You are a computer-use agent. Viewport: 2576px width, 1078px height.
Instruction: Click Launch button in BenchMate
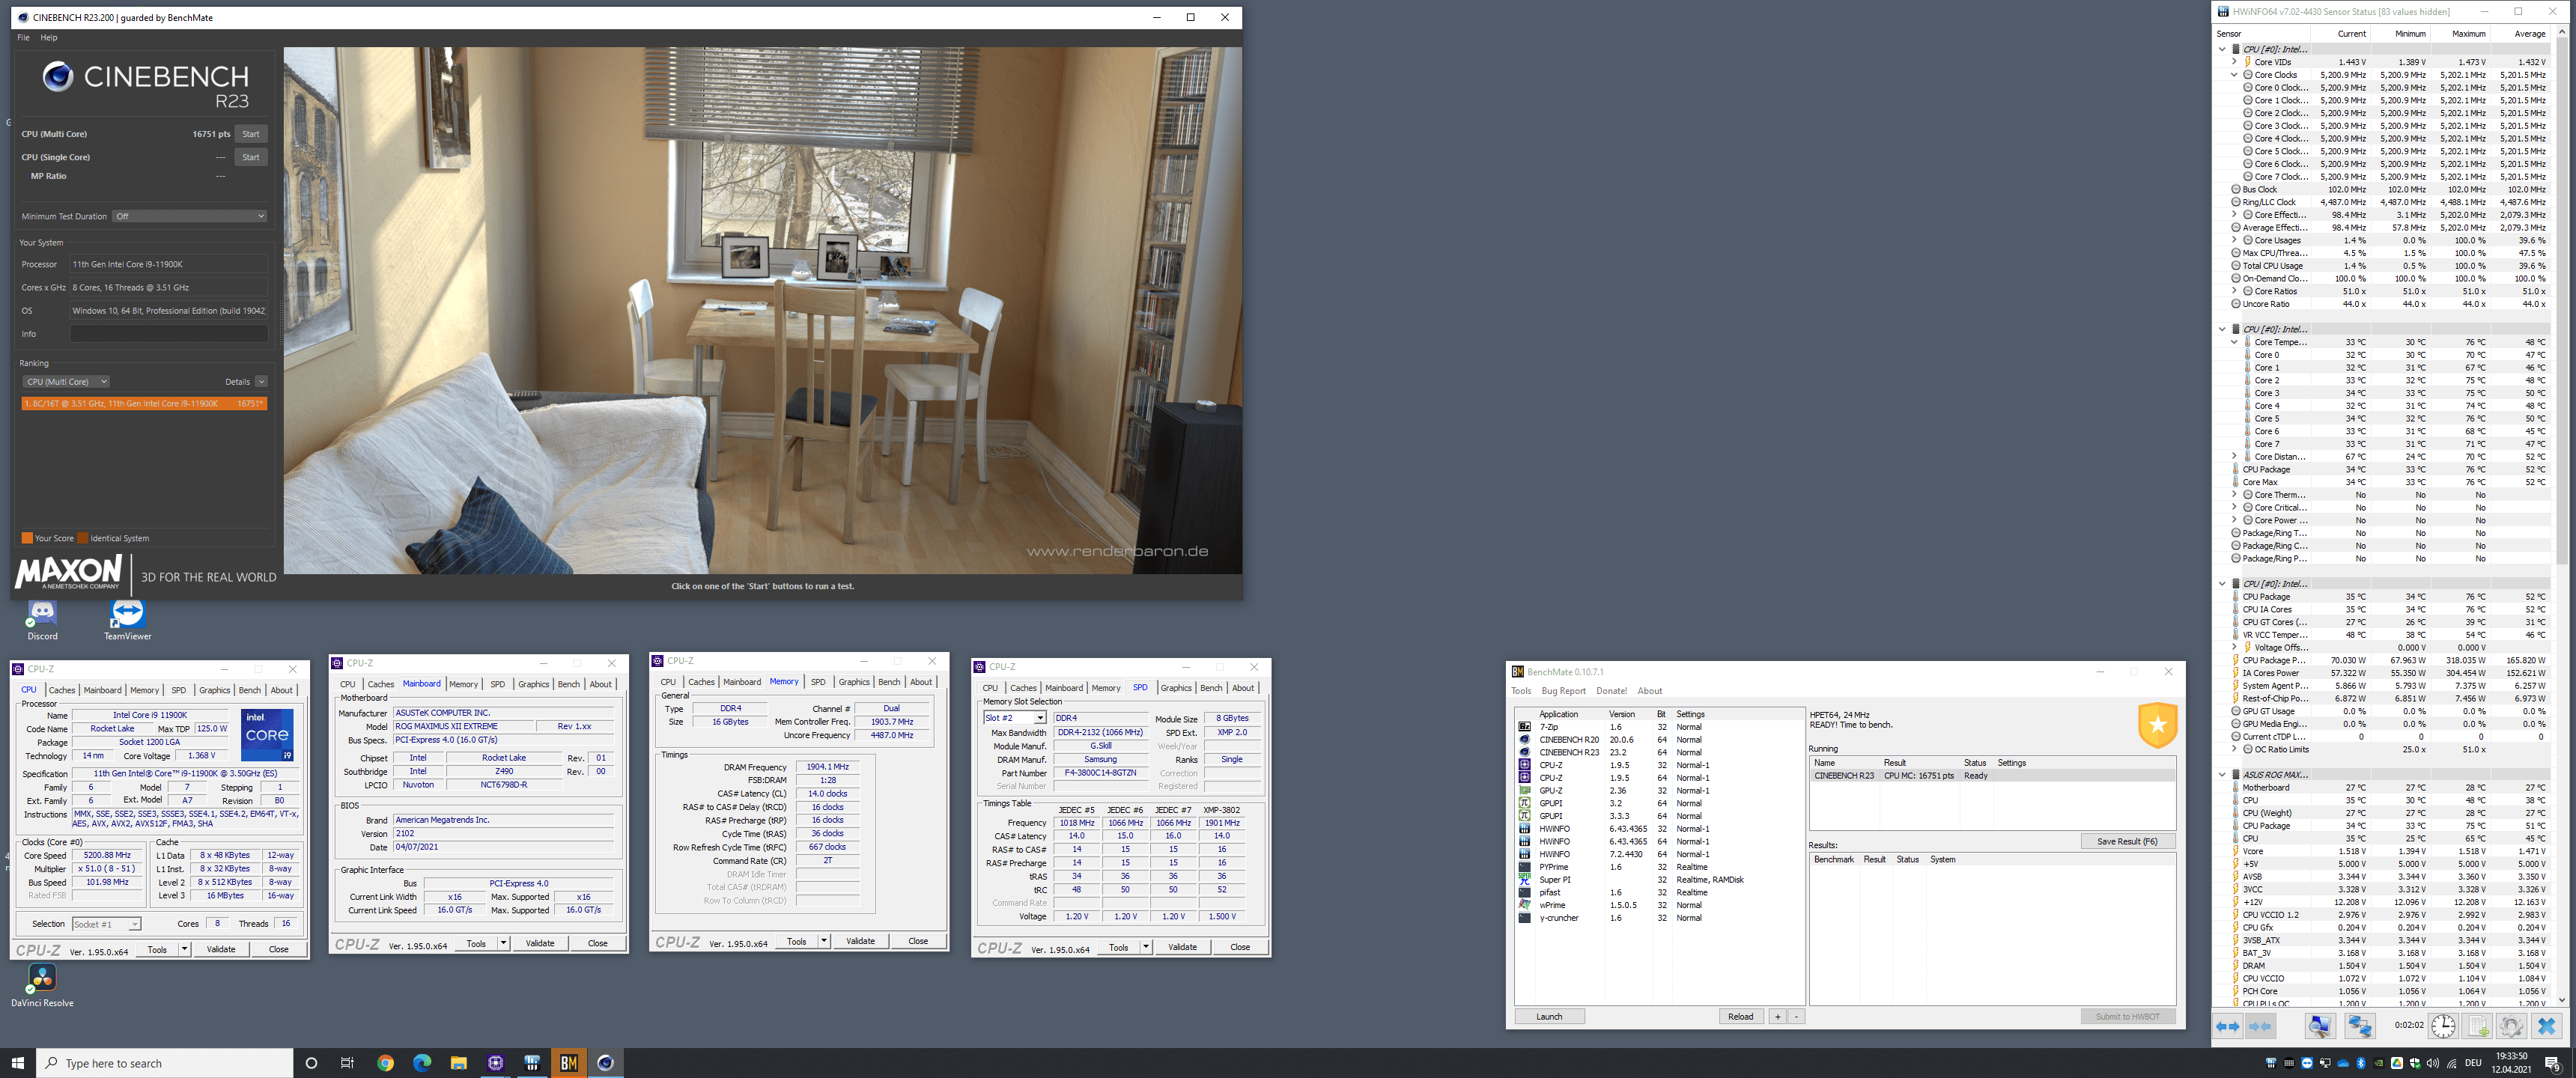click(x=1549, y=1017)
